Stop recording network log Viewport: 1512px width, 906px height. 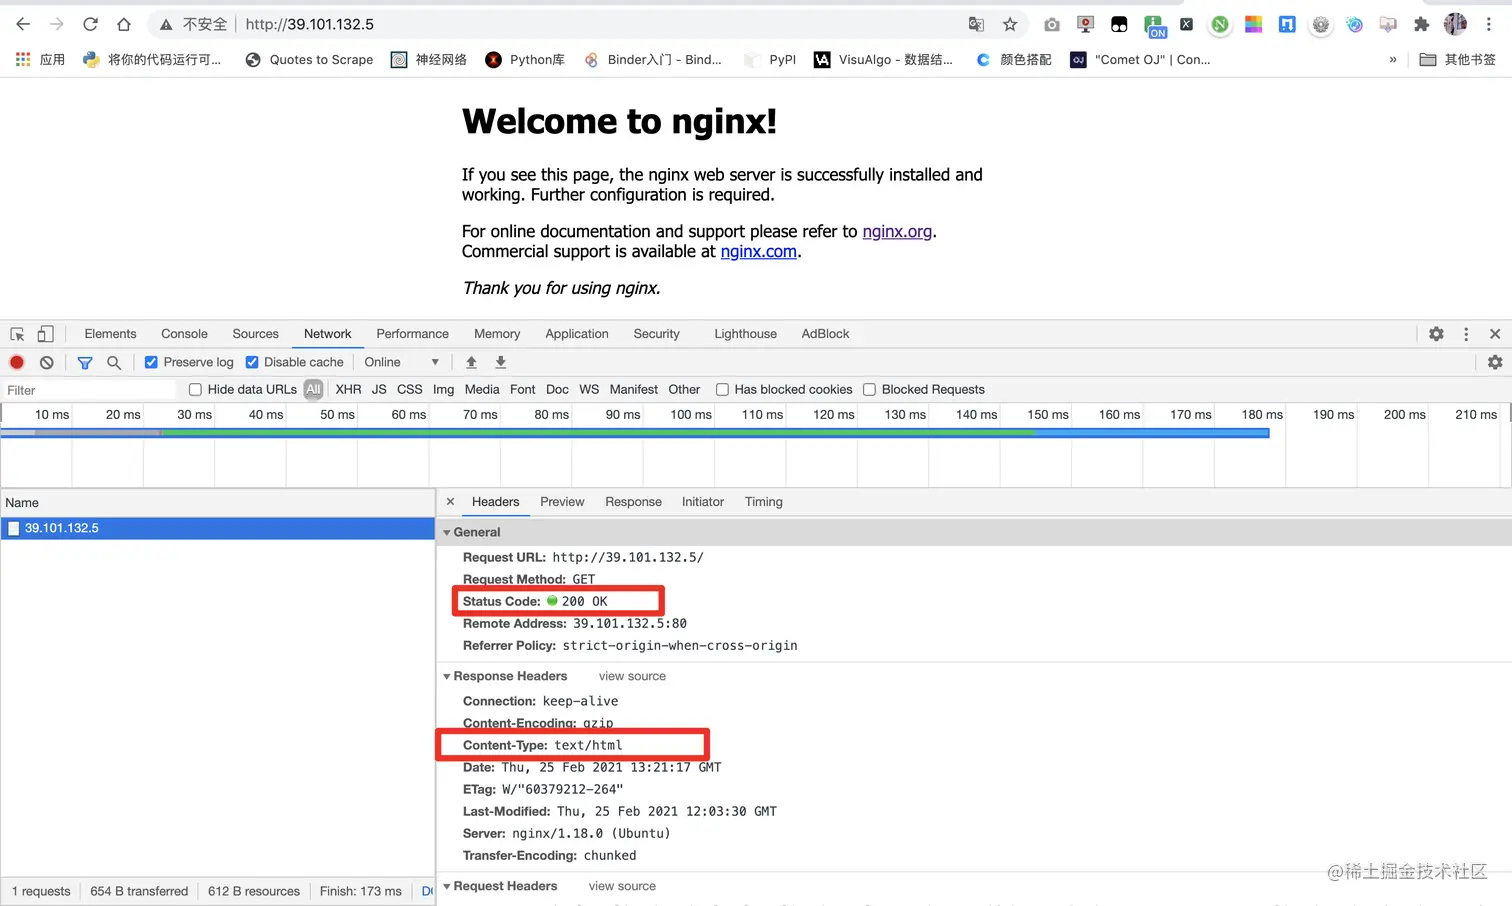coord(17,362)
